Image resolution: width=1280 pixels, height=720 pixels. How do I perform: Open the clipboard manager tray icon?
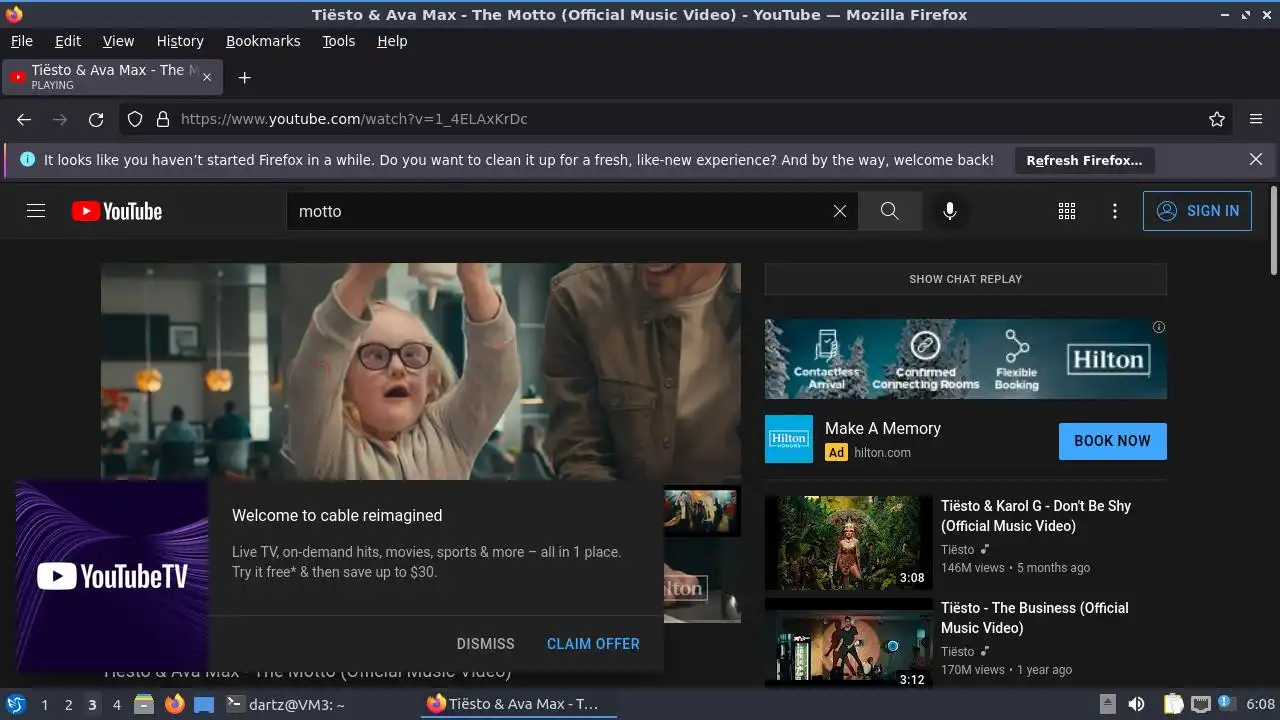[x=1174, y=704]
